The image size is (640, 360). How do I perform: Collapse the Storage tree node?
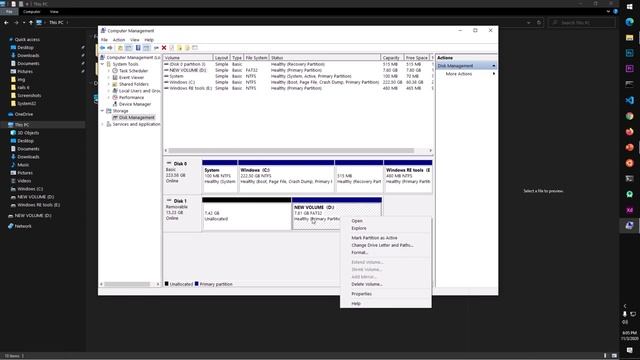[103, 111]
